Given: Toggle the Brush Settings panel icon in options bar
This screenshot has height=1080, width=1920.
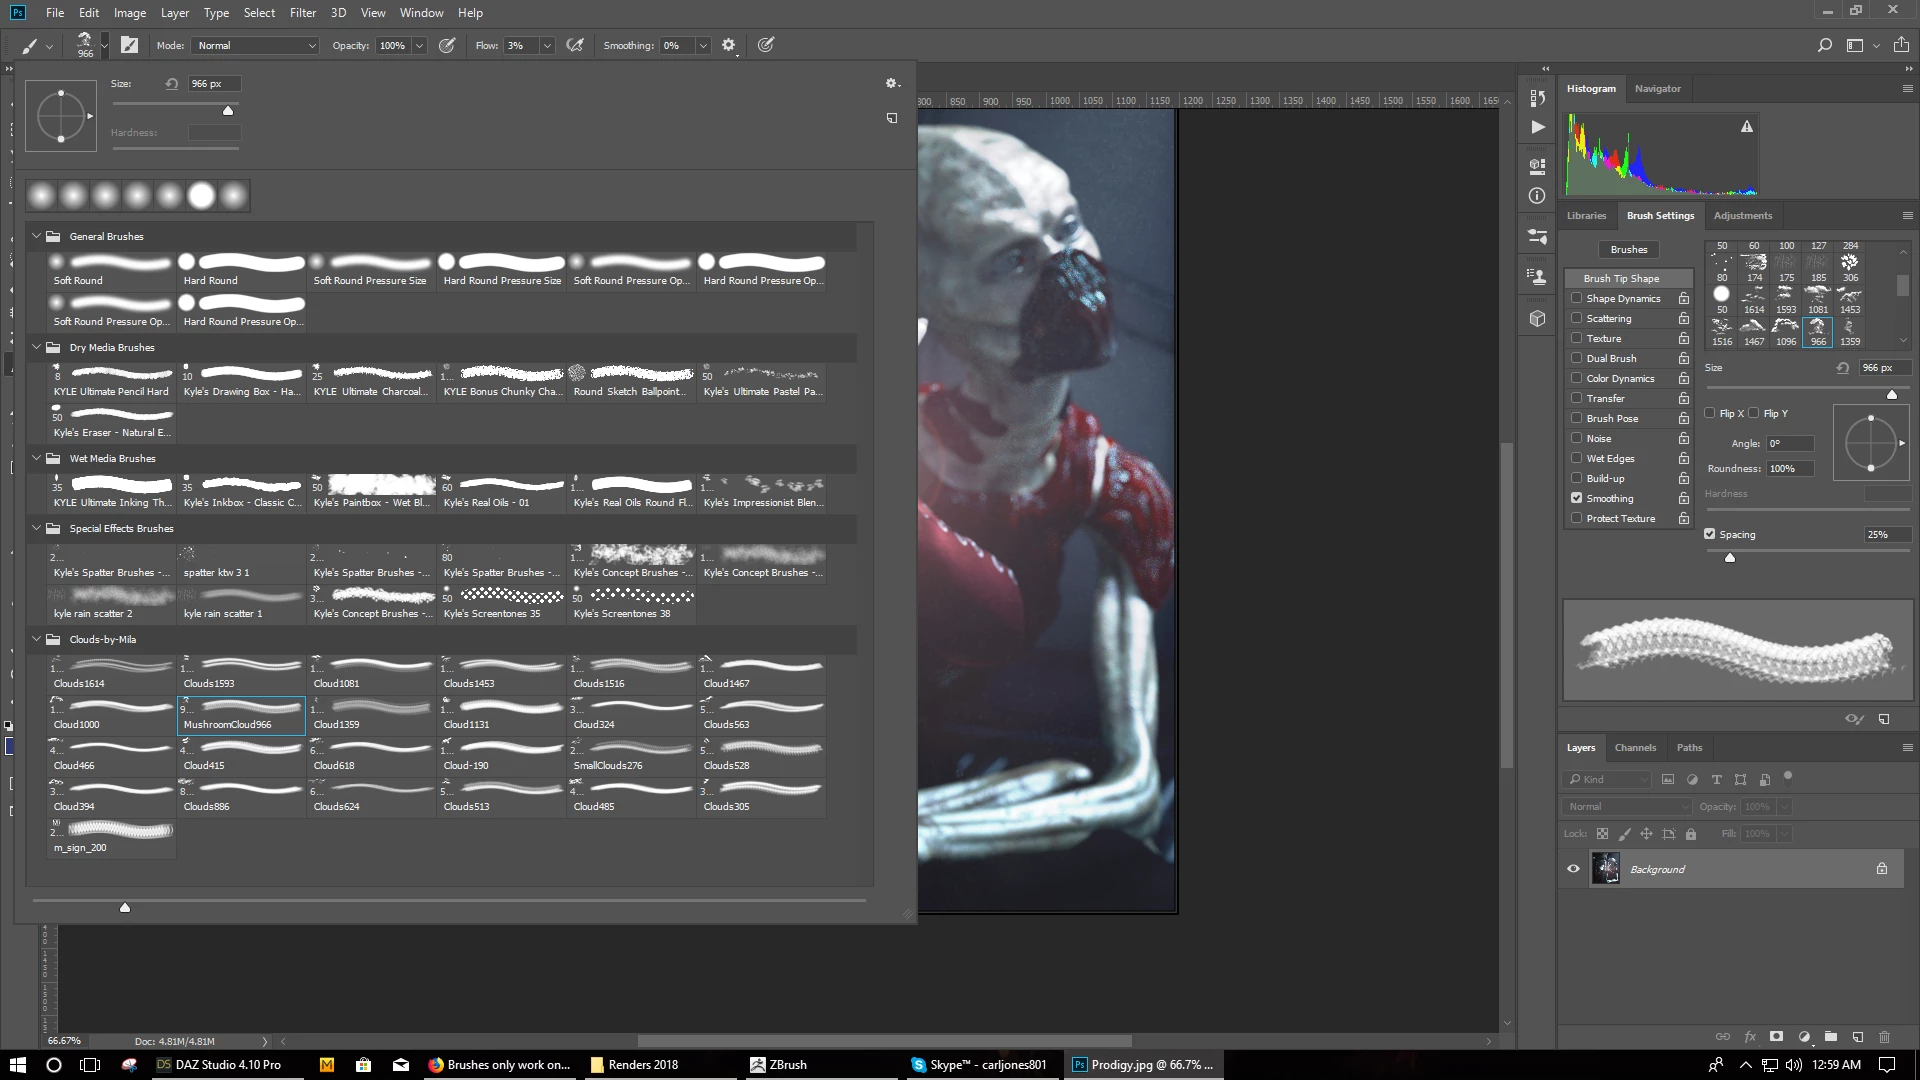Looking at the screenshot, I should (x=130, y=45).
